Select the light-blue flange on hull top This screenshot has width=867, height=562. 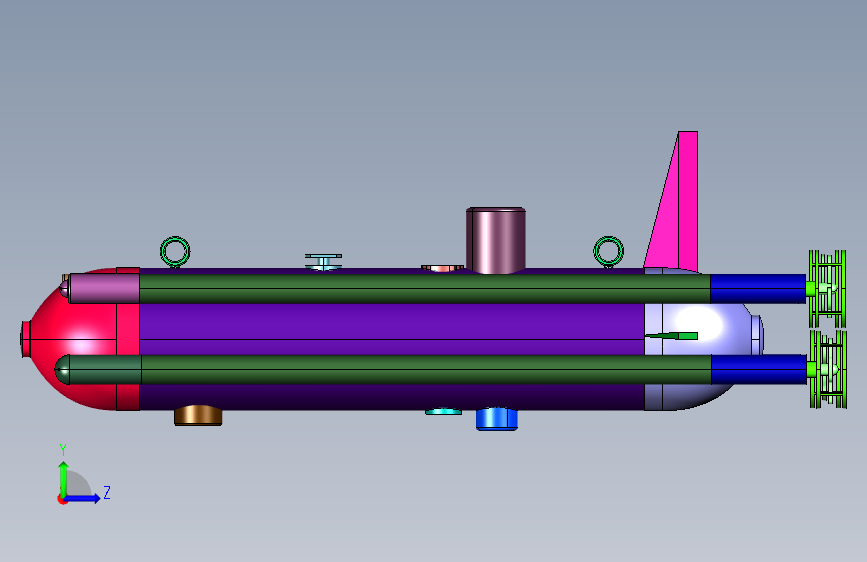point(323,262)
